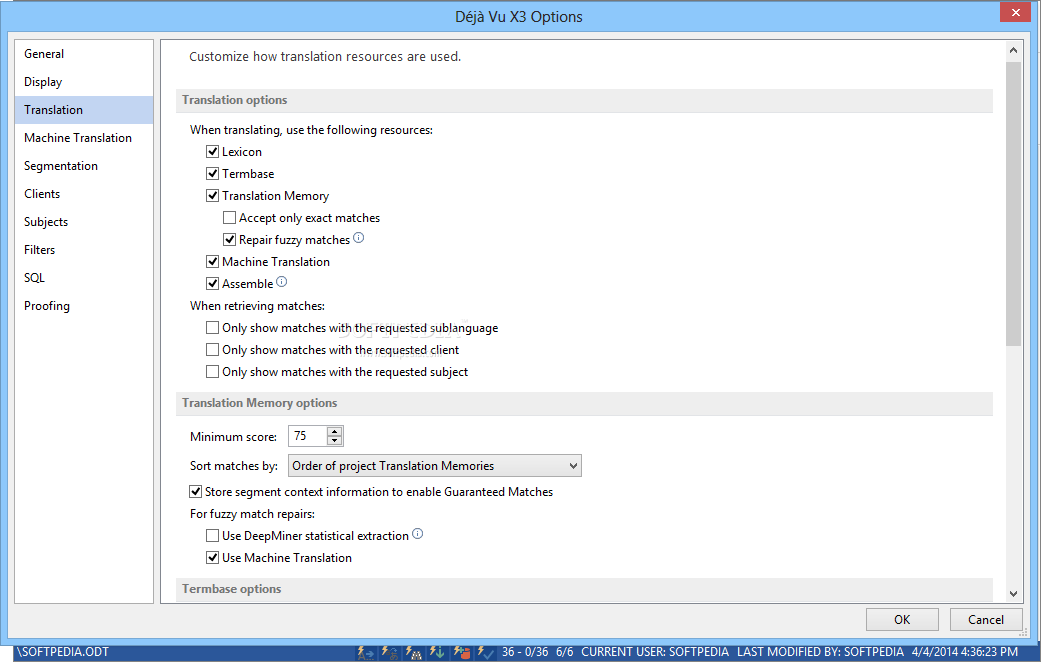Screen dimensions: 1041x662
Task: Switch to the Filters options page
Action: click(84, 250)
